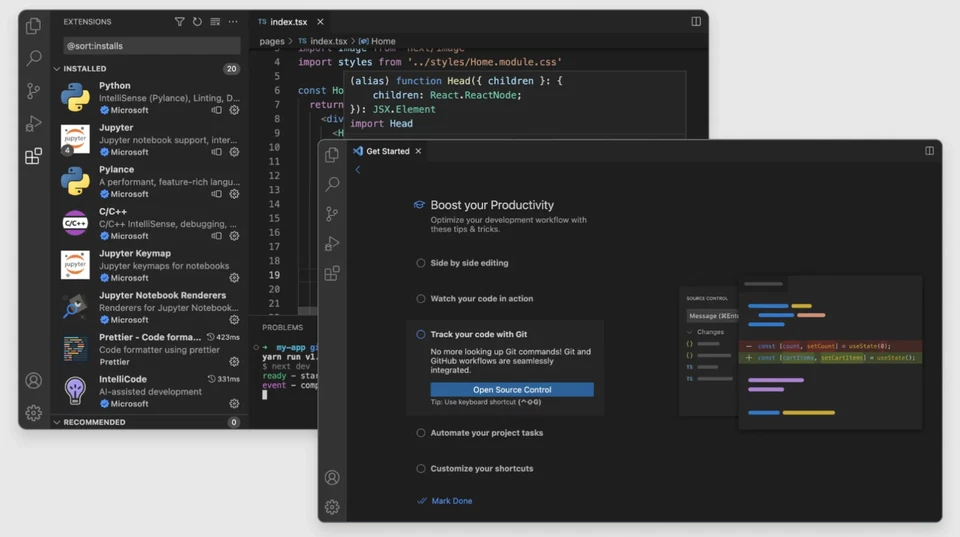Open settings gear for C/C++ extension
The width and height of the screenshot is (960, 537).
point(234,236)
